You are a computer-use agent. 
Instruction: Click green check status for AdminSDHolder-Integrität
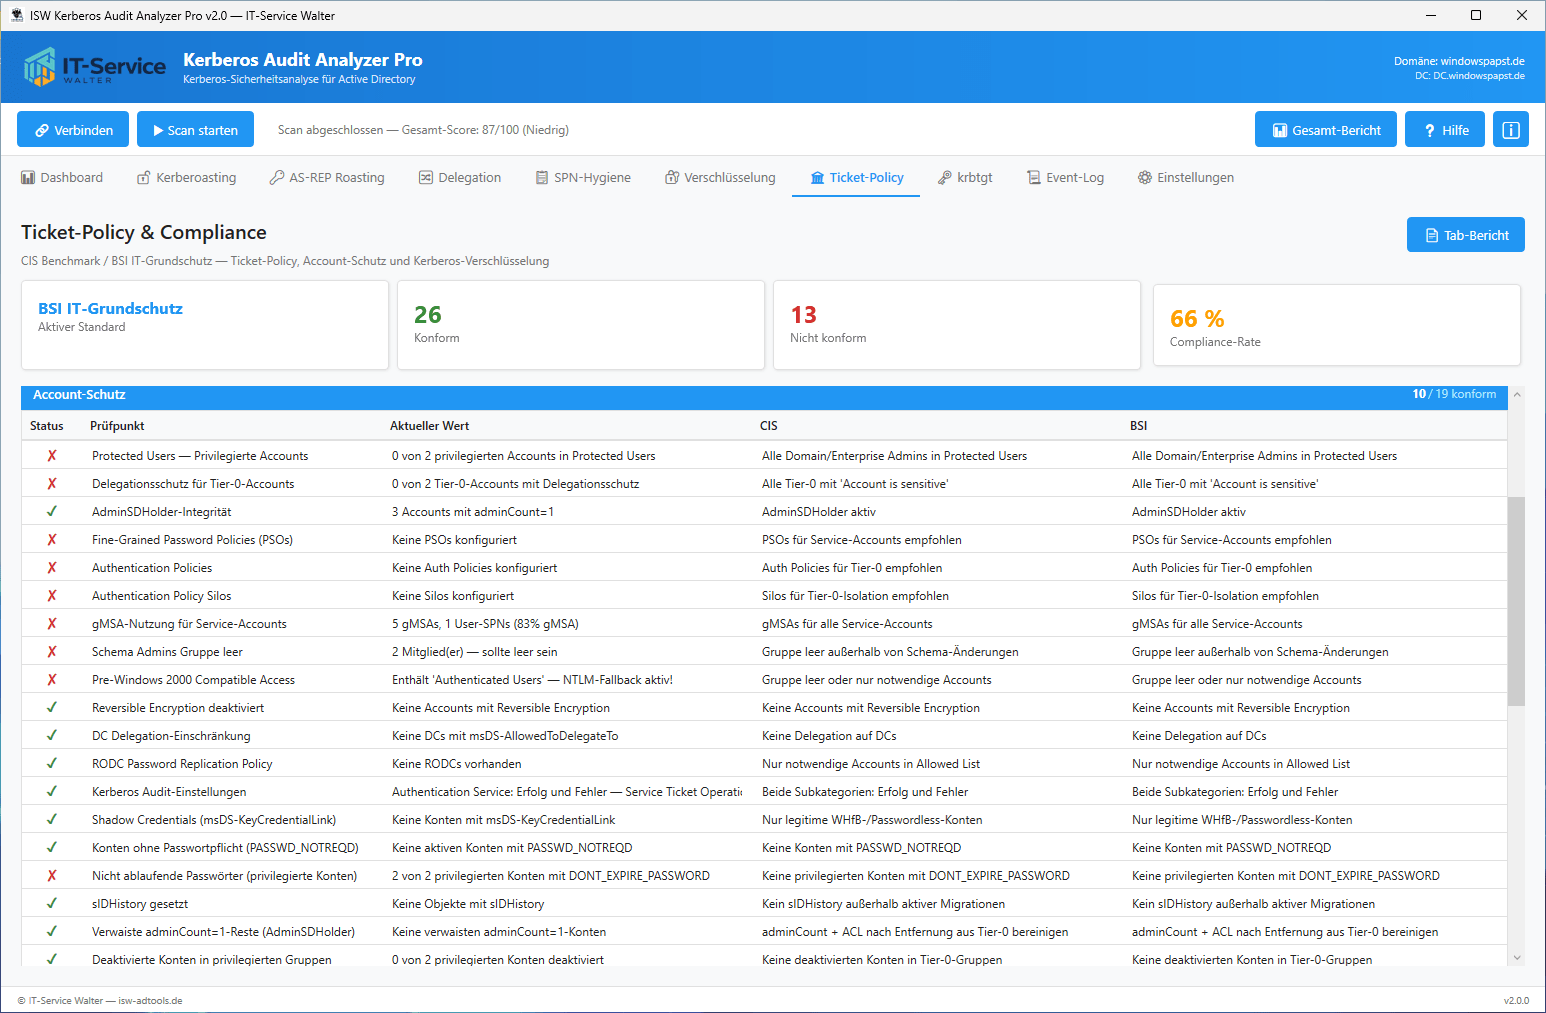(52, 512)
